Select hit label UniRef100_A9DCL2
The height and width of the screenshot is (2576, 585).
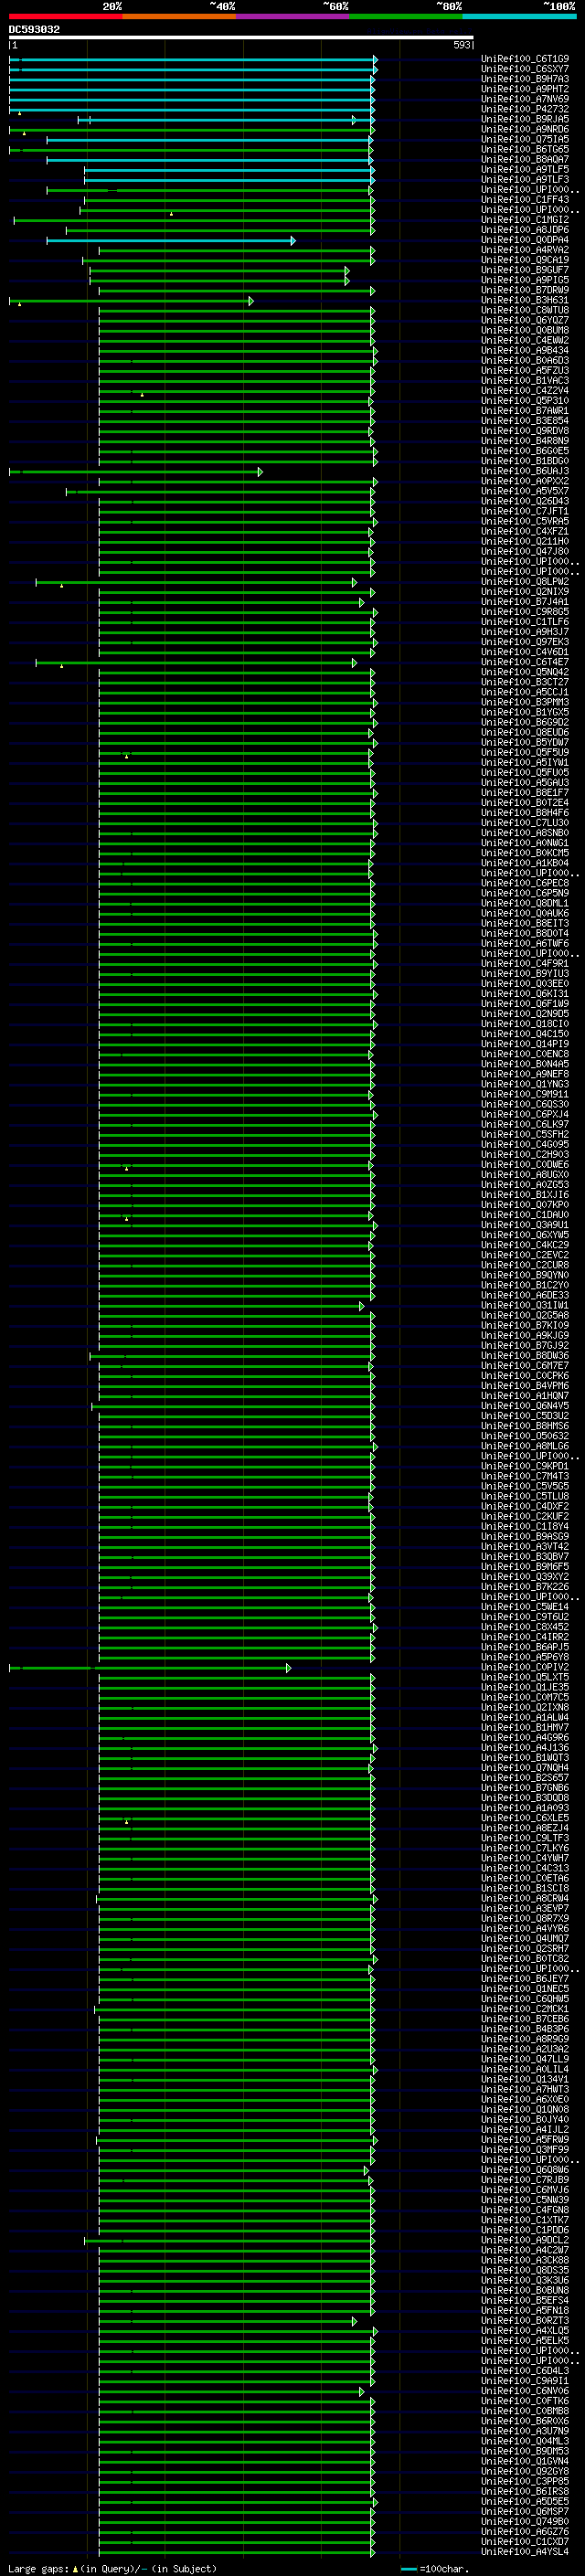click(x=524, y=2240)
